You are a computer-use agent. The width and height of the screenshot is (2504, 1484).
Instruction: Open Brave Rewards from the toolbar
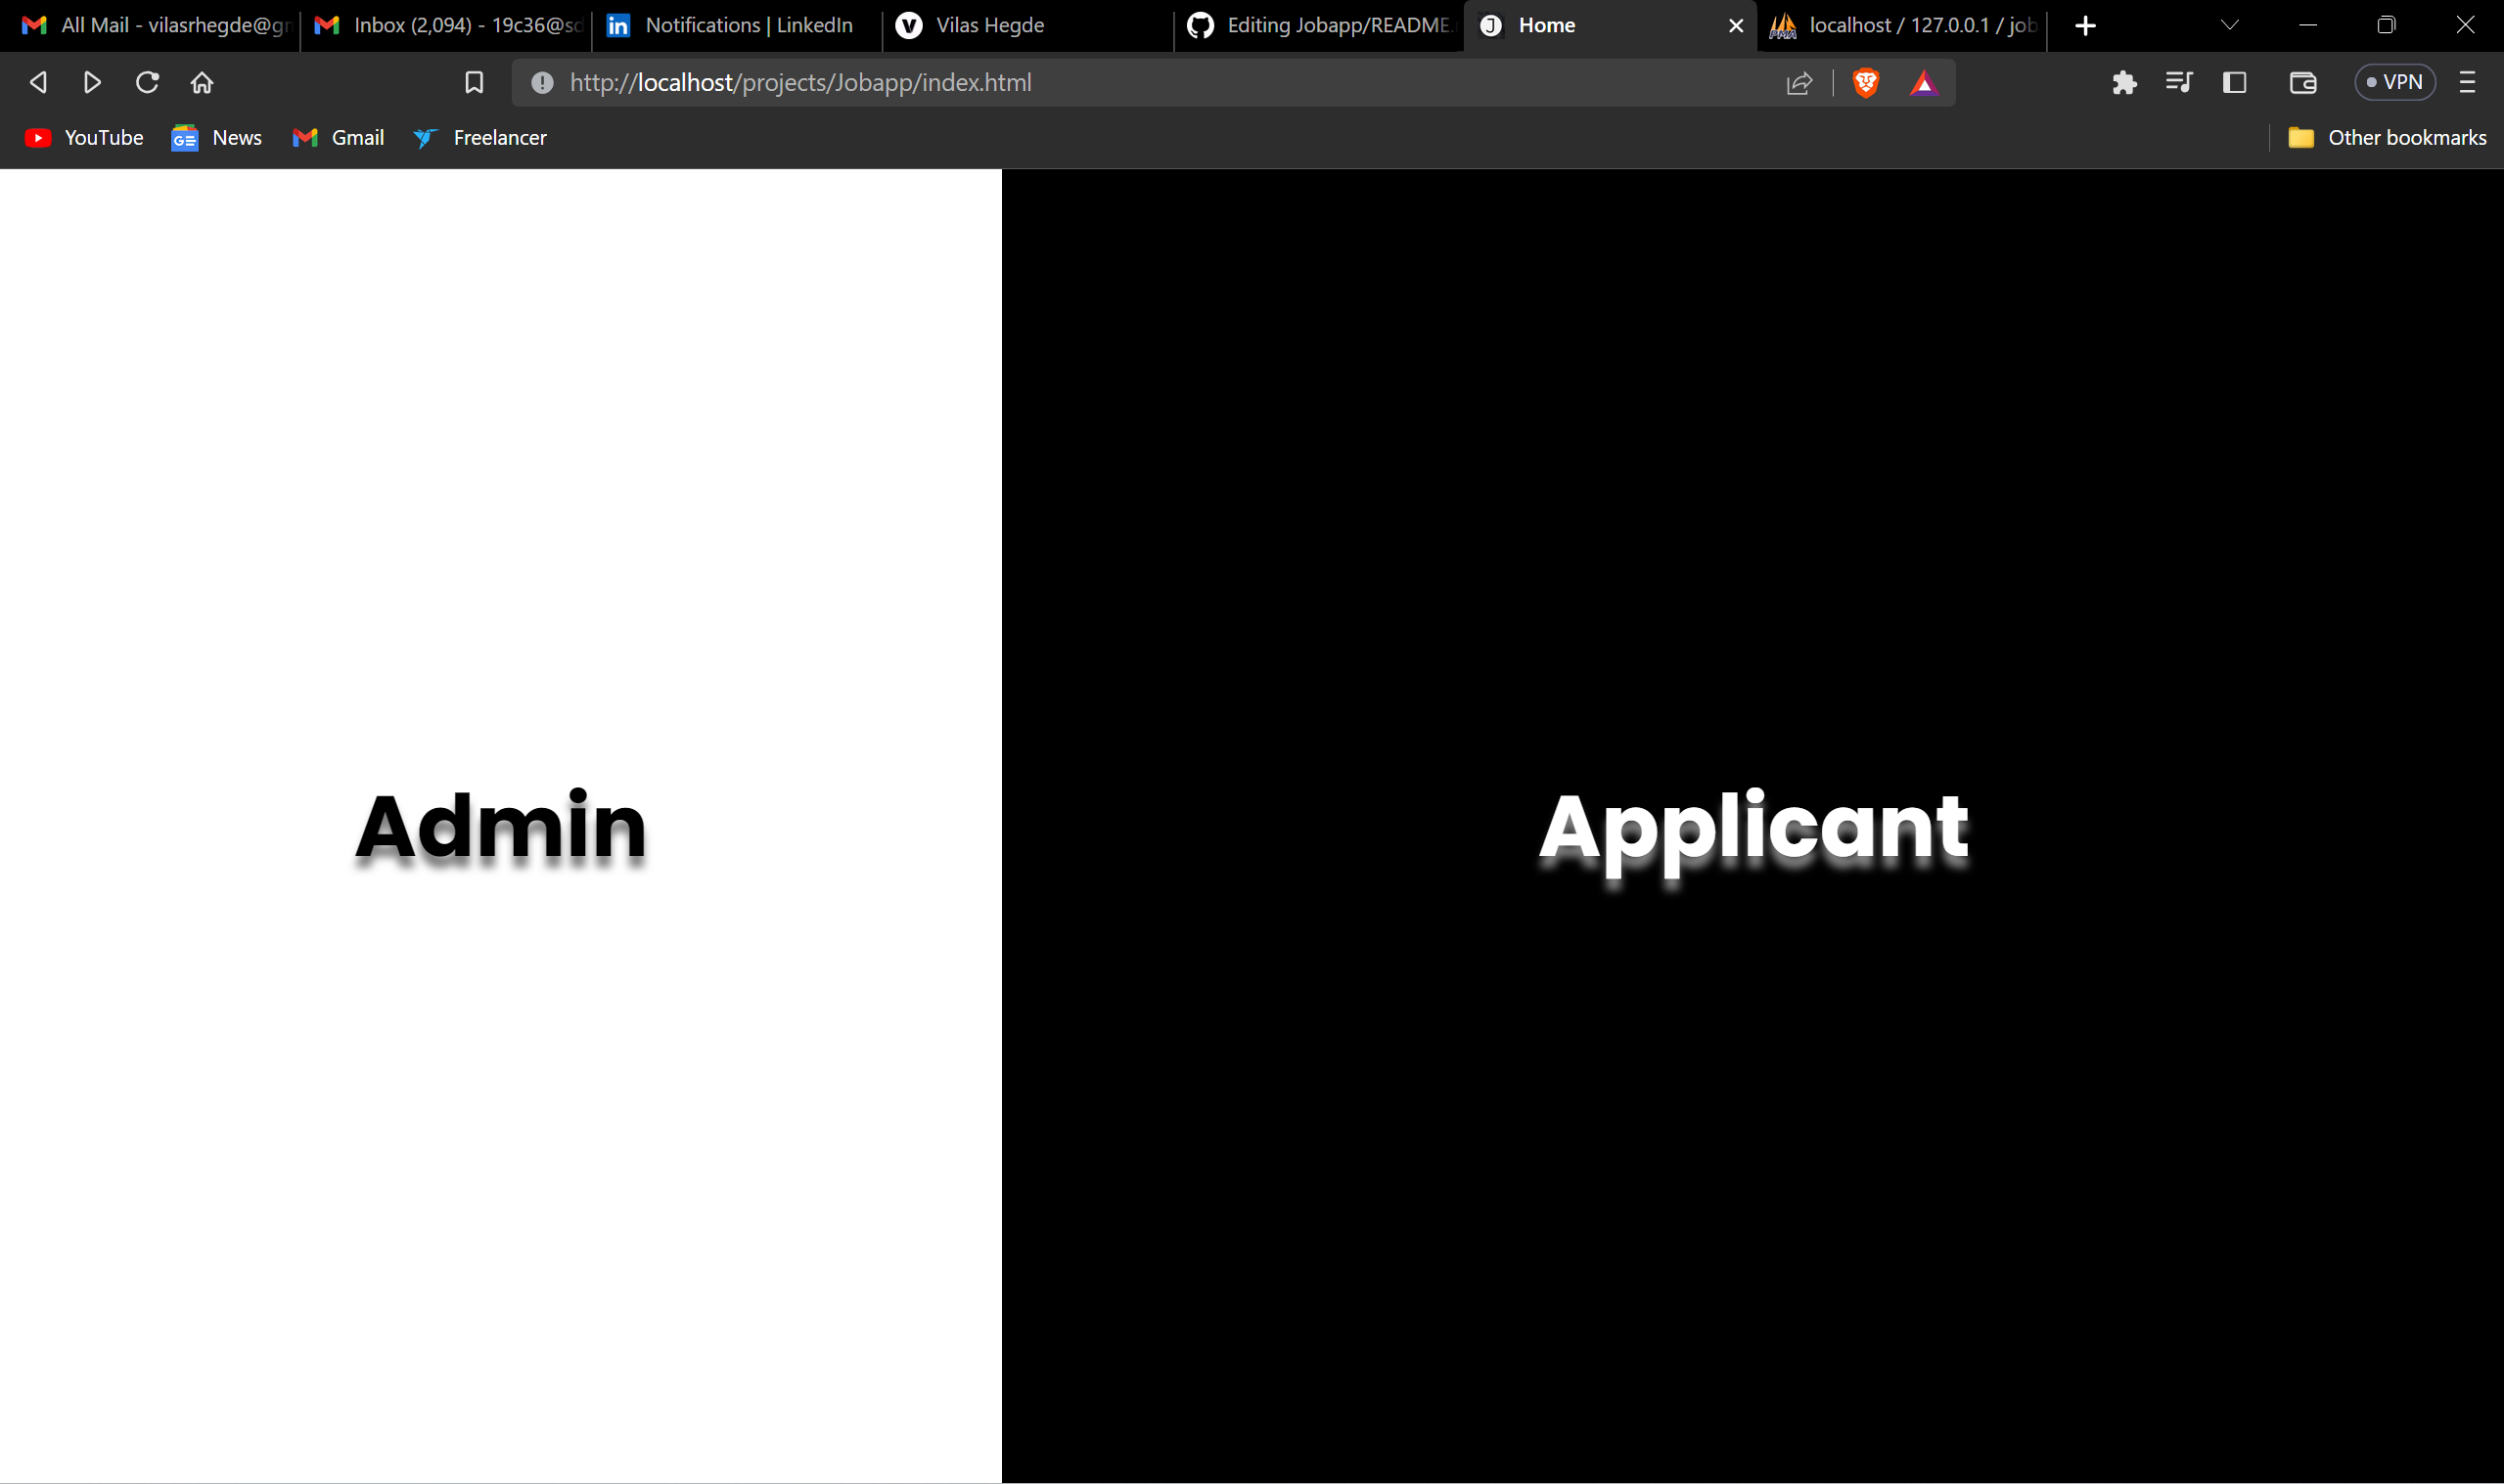click(1924, 82)
